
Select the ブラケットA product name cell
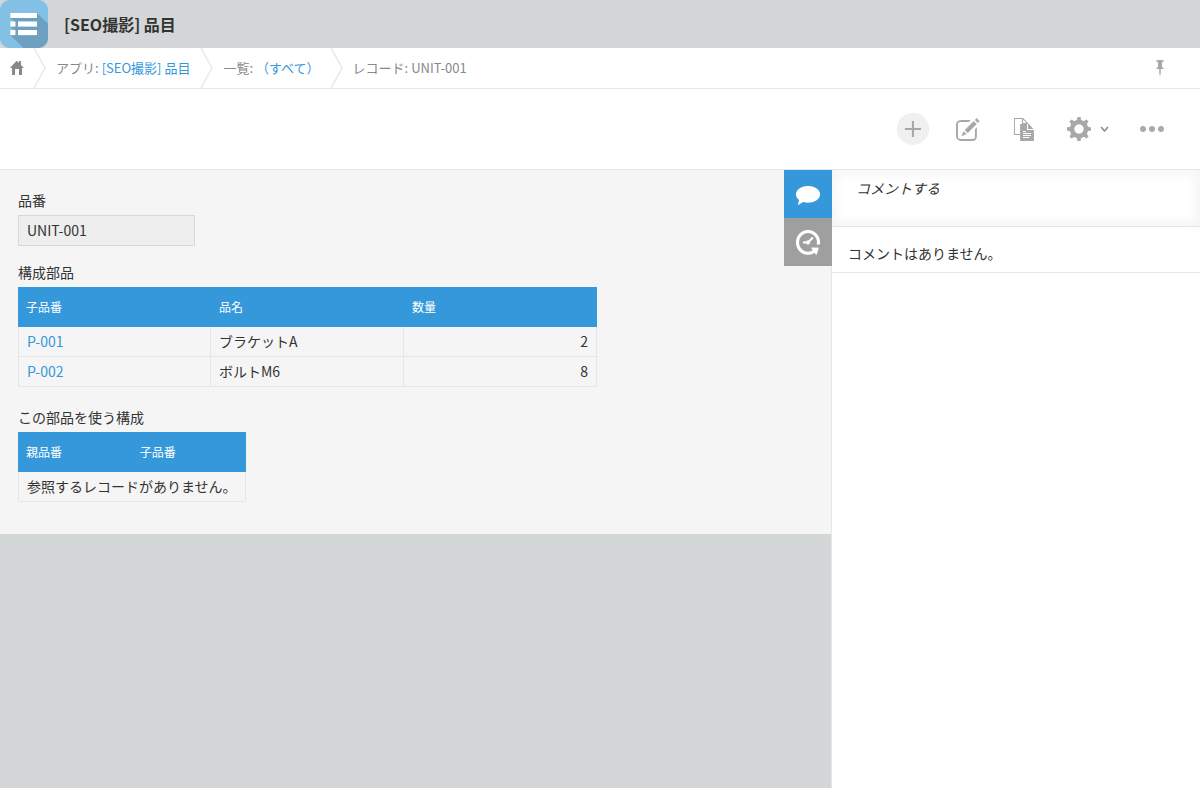pos(307,342)
